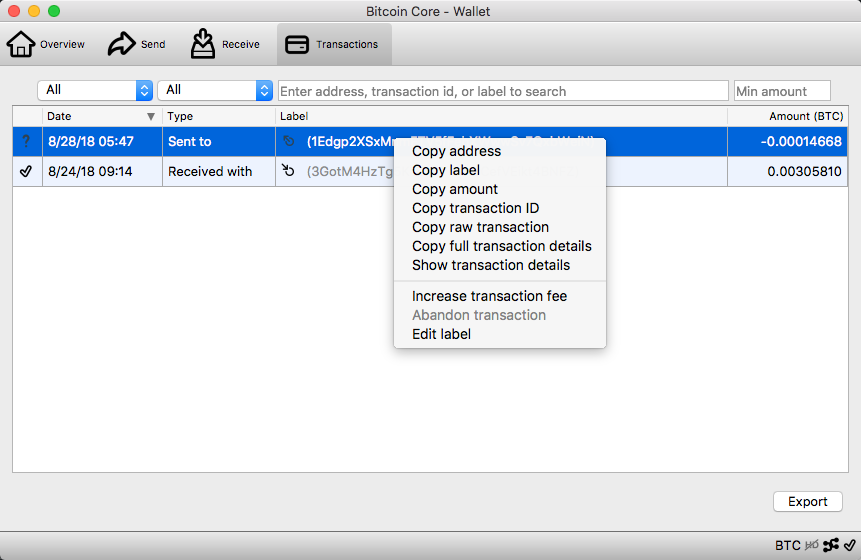Choose Increase transaction fee

tap(489, 296)
